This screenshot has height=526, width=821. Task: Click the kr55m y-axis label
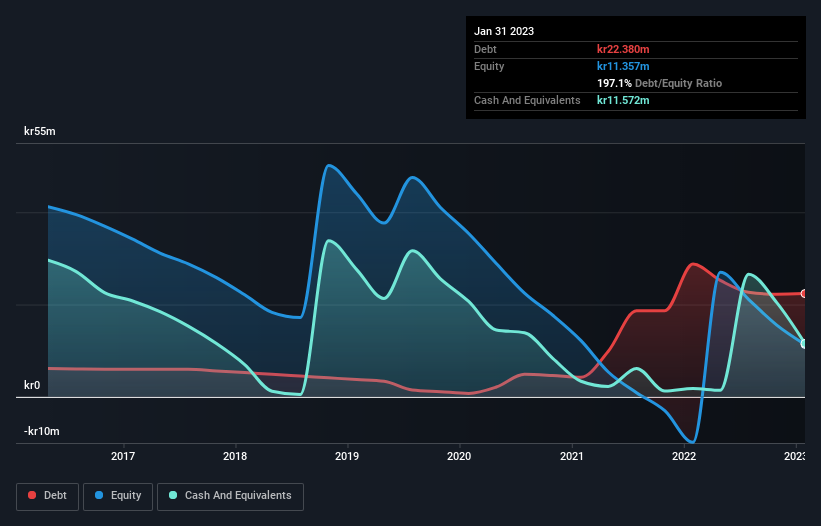40,131
